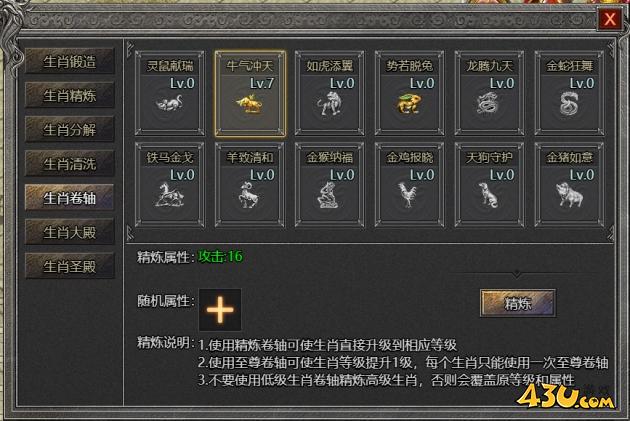The width and height of the screenshot is (630, 421).
Task: Select the dragon zodiac 龙腾九天
Action: point(489,93)
